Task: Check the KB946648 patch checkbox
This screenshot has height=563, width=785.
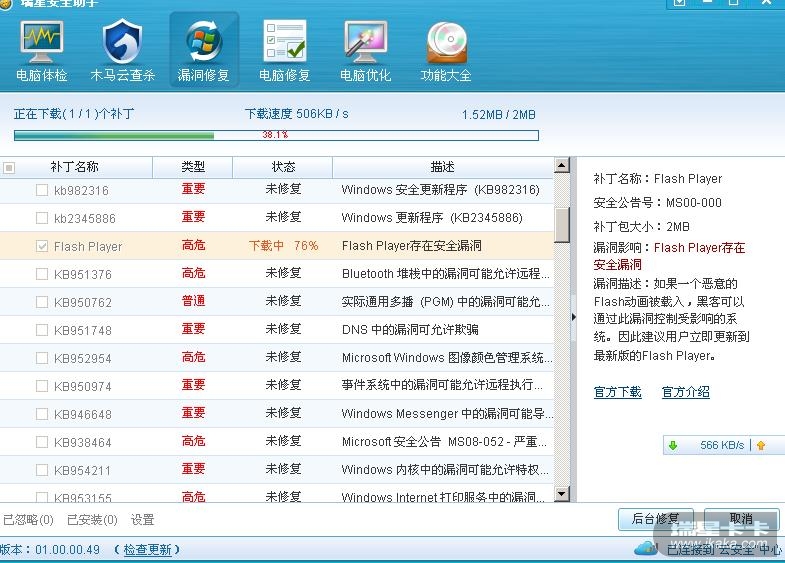Action: [42, 414]
